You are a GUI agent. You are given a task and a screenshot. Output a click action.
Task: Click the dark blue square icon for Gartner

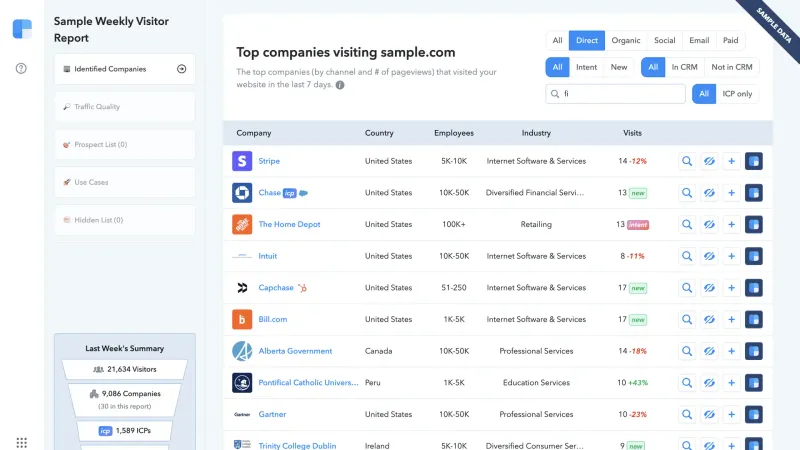pos(754,414)
